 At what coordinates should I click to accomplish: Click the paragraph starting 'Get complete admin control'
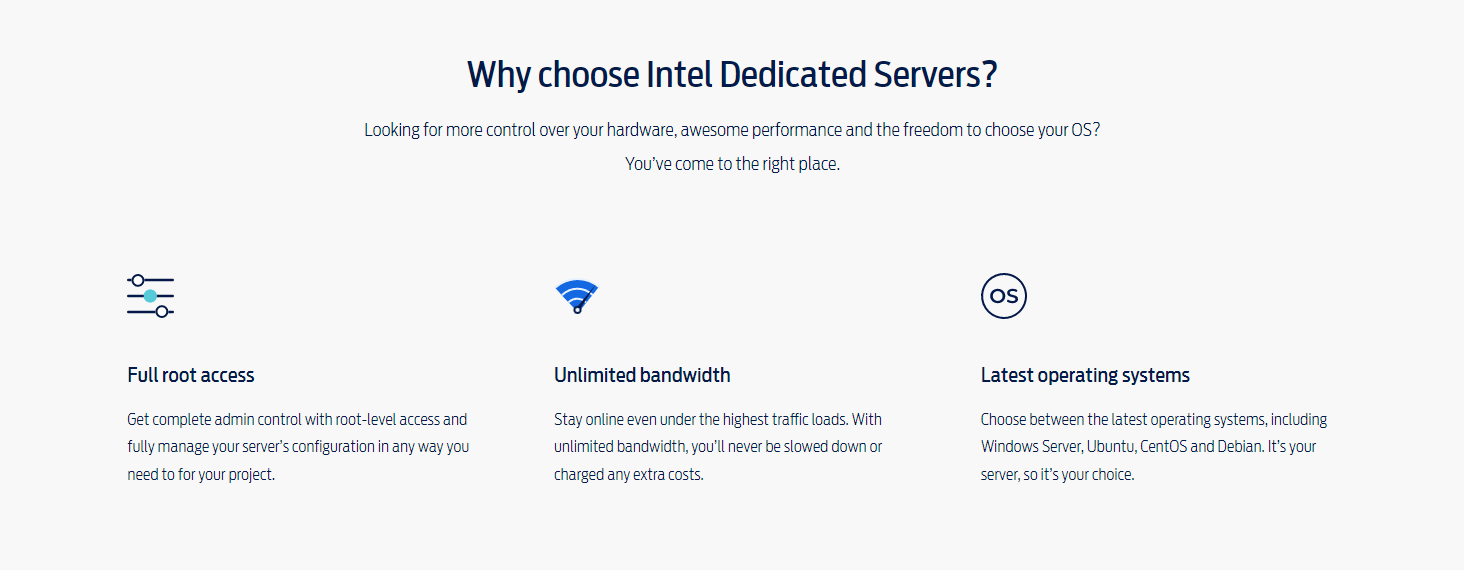298,447
